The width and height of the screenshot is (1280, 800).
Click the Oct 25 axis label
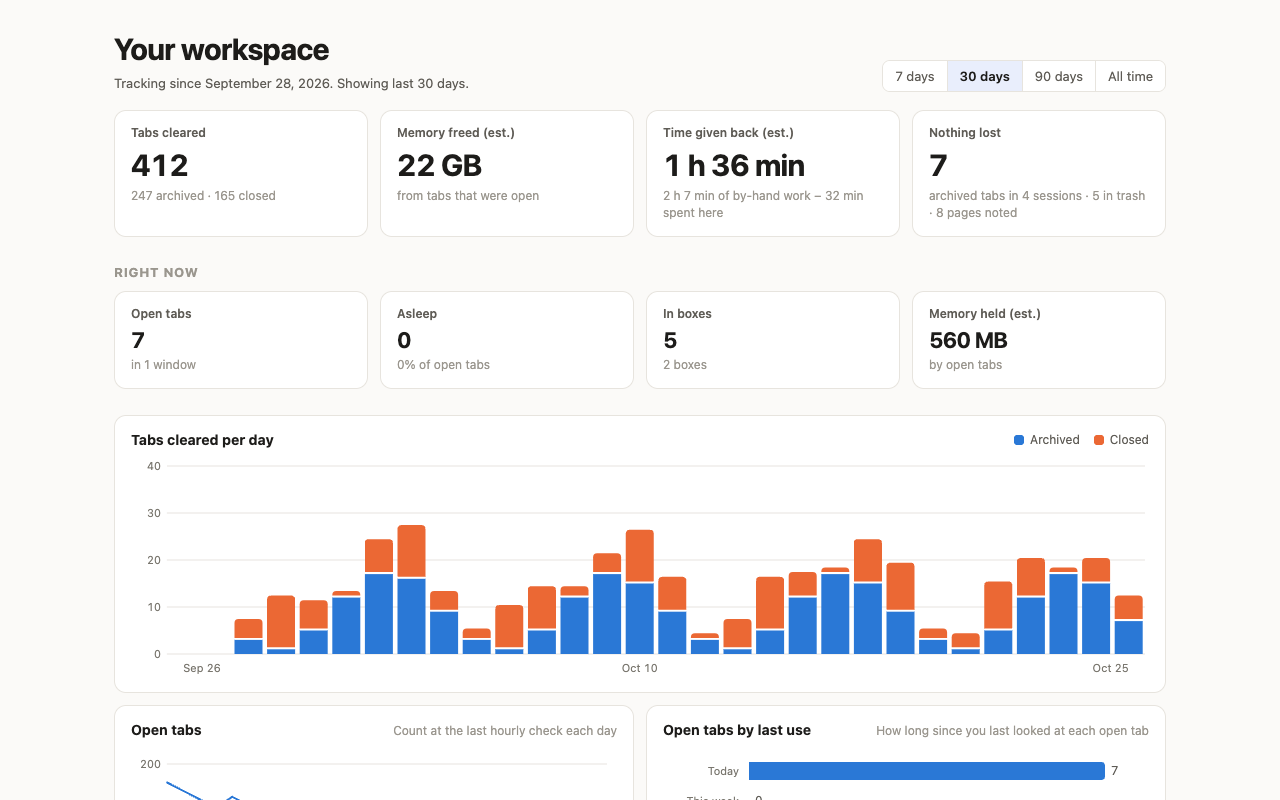coord(1110,668)
